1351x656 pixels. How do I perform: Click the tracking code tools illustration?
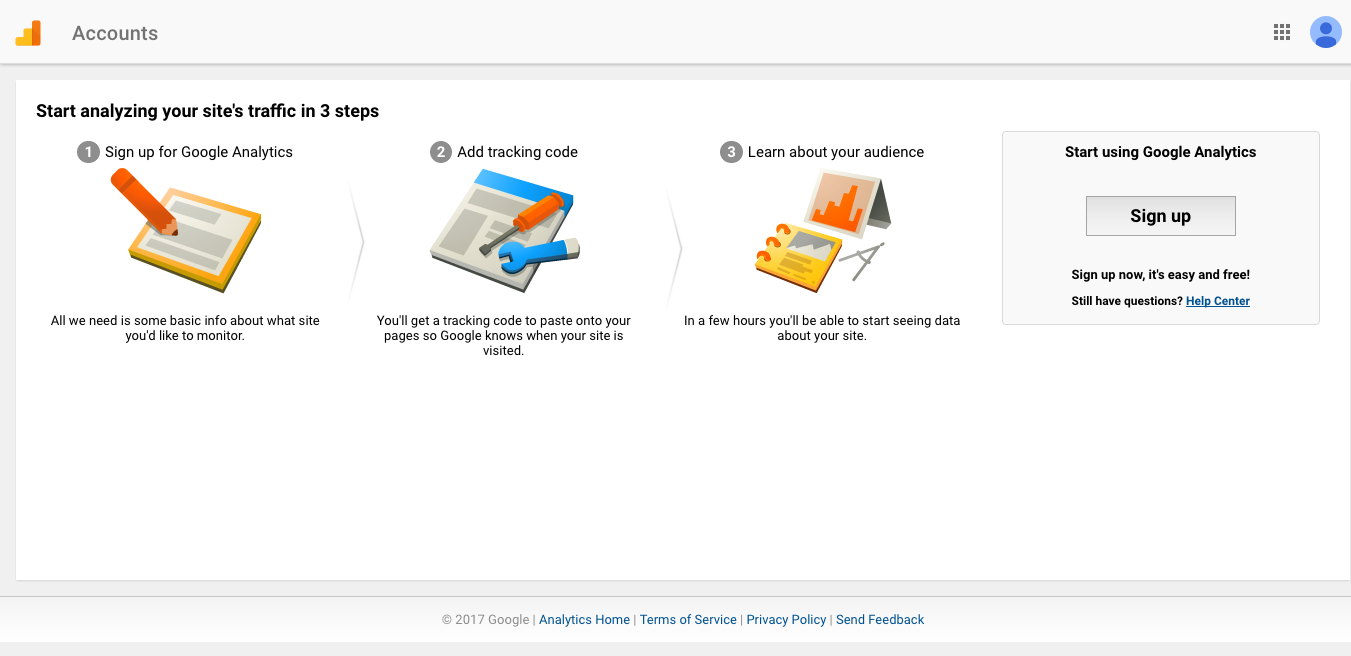point(506,232)
